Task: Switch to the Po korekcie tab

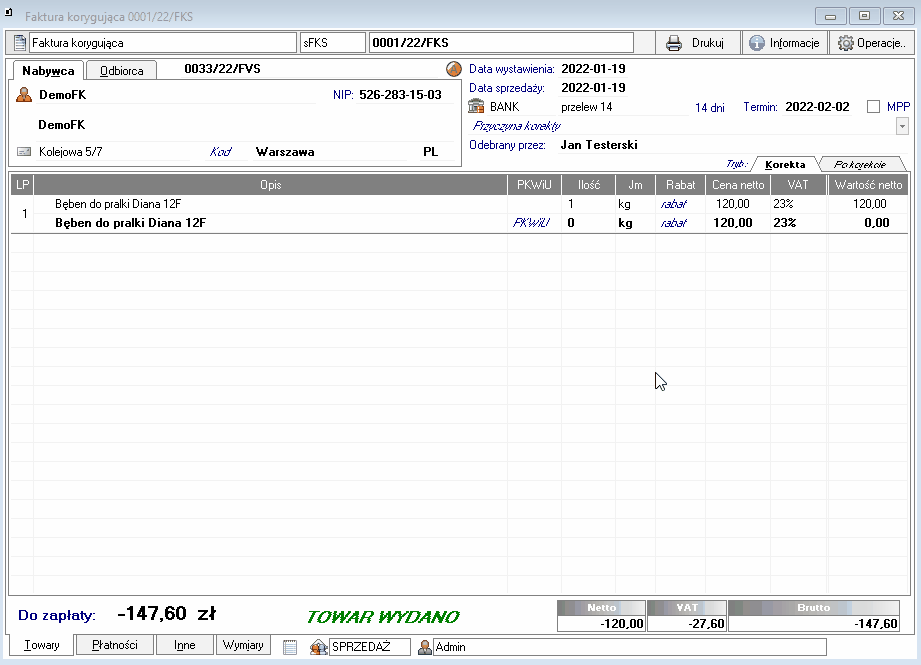Action: (x=862, y=164)
